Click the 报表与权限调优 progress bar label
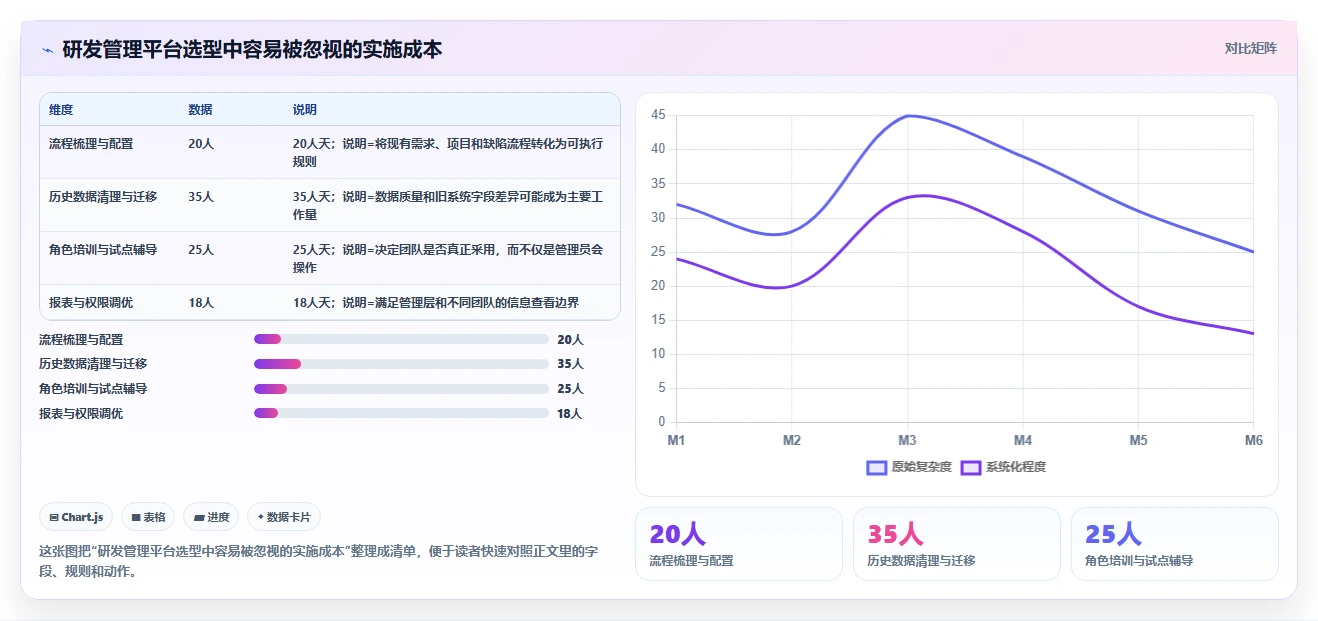 point(81,413)
